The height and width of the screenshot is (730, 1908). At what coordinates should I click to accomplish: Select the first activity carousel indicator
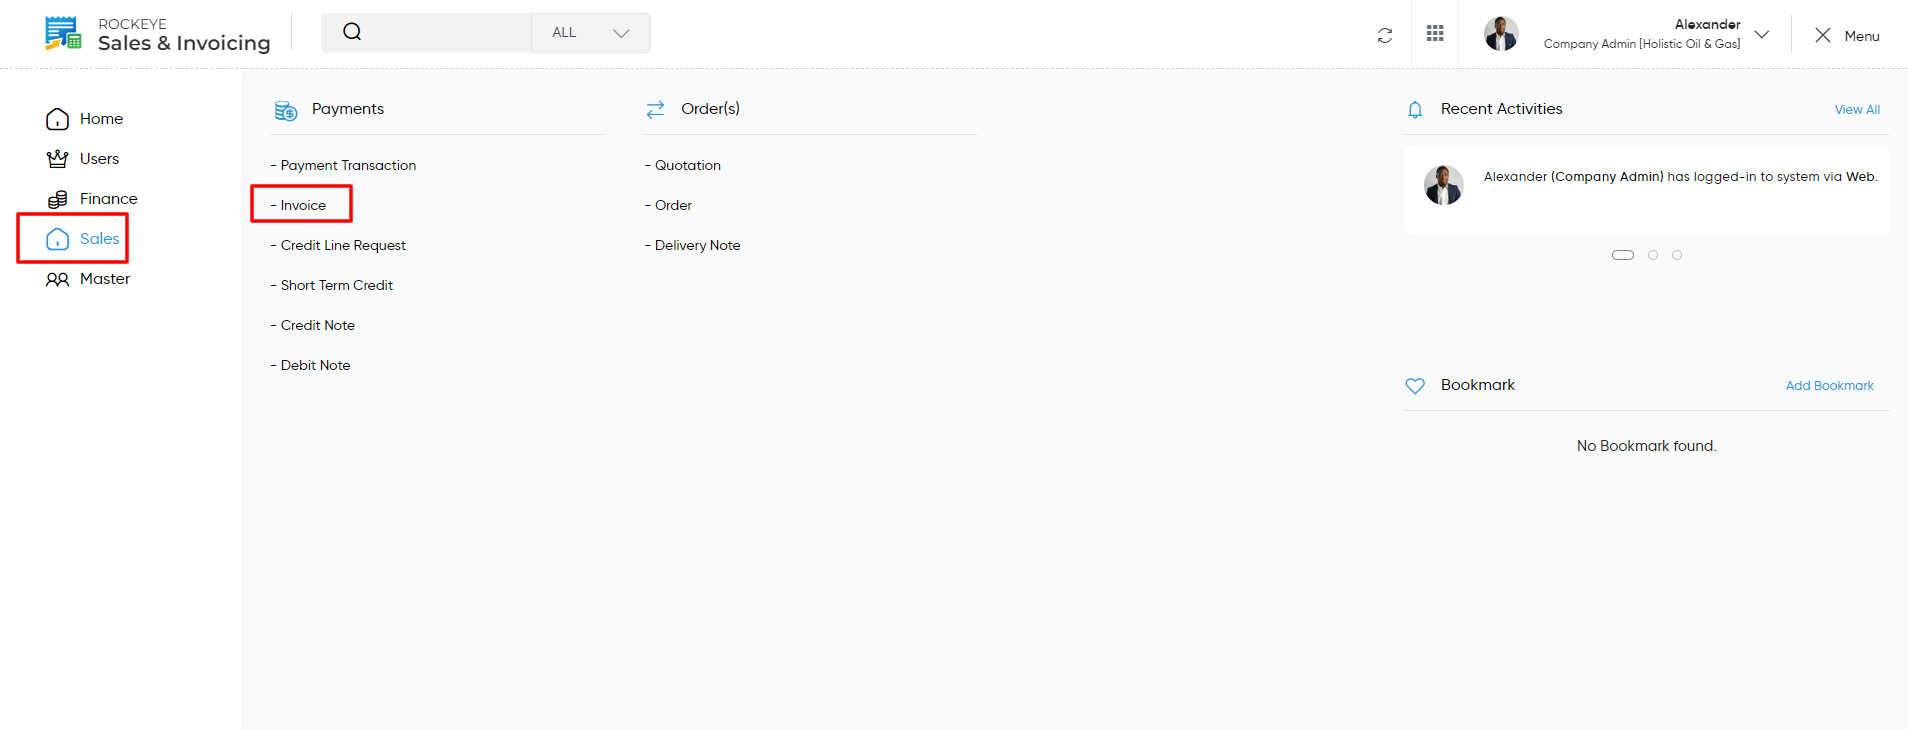point(1623,255)
